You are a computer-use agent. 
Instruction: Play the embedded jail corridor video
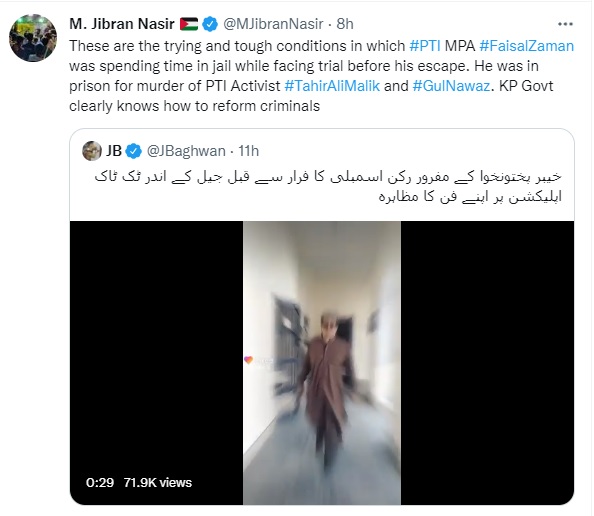click(322, 363)
